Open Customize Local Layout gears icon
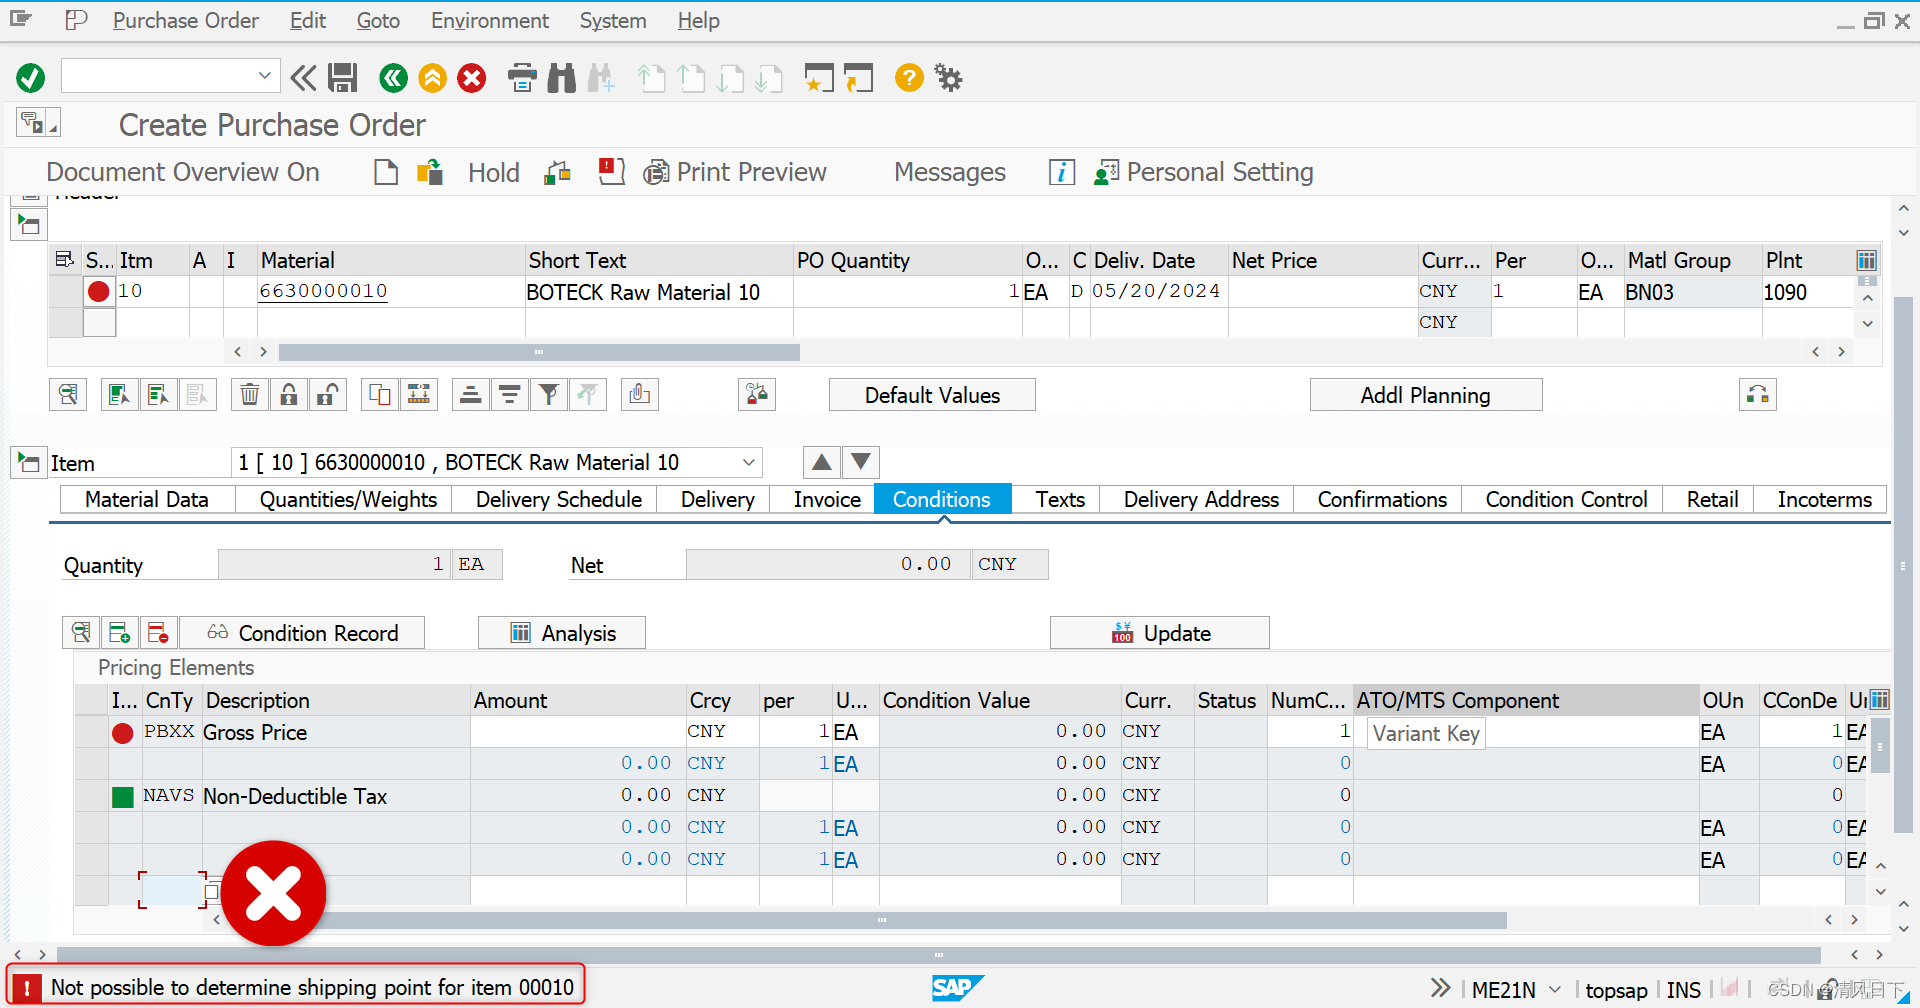This screenshot has height=1008, width=1920. pos(948,77)
